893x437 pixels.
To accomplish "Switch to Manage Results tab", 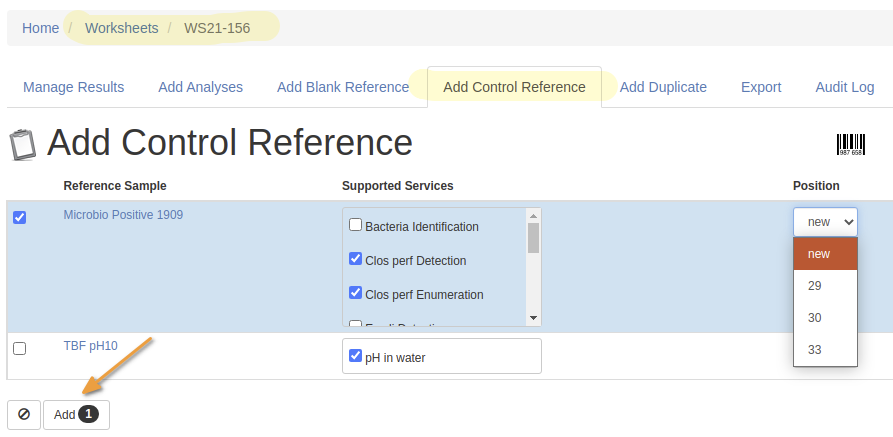I will pos(74,87).
